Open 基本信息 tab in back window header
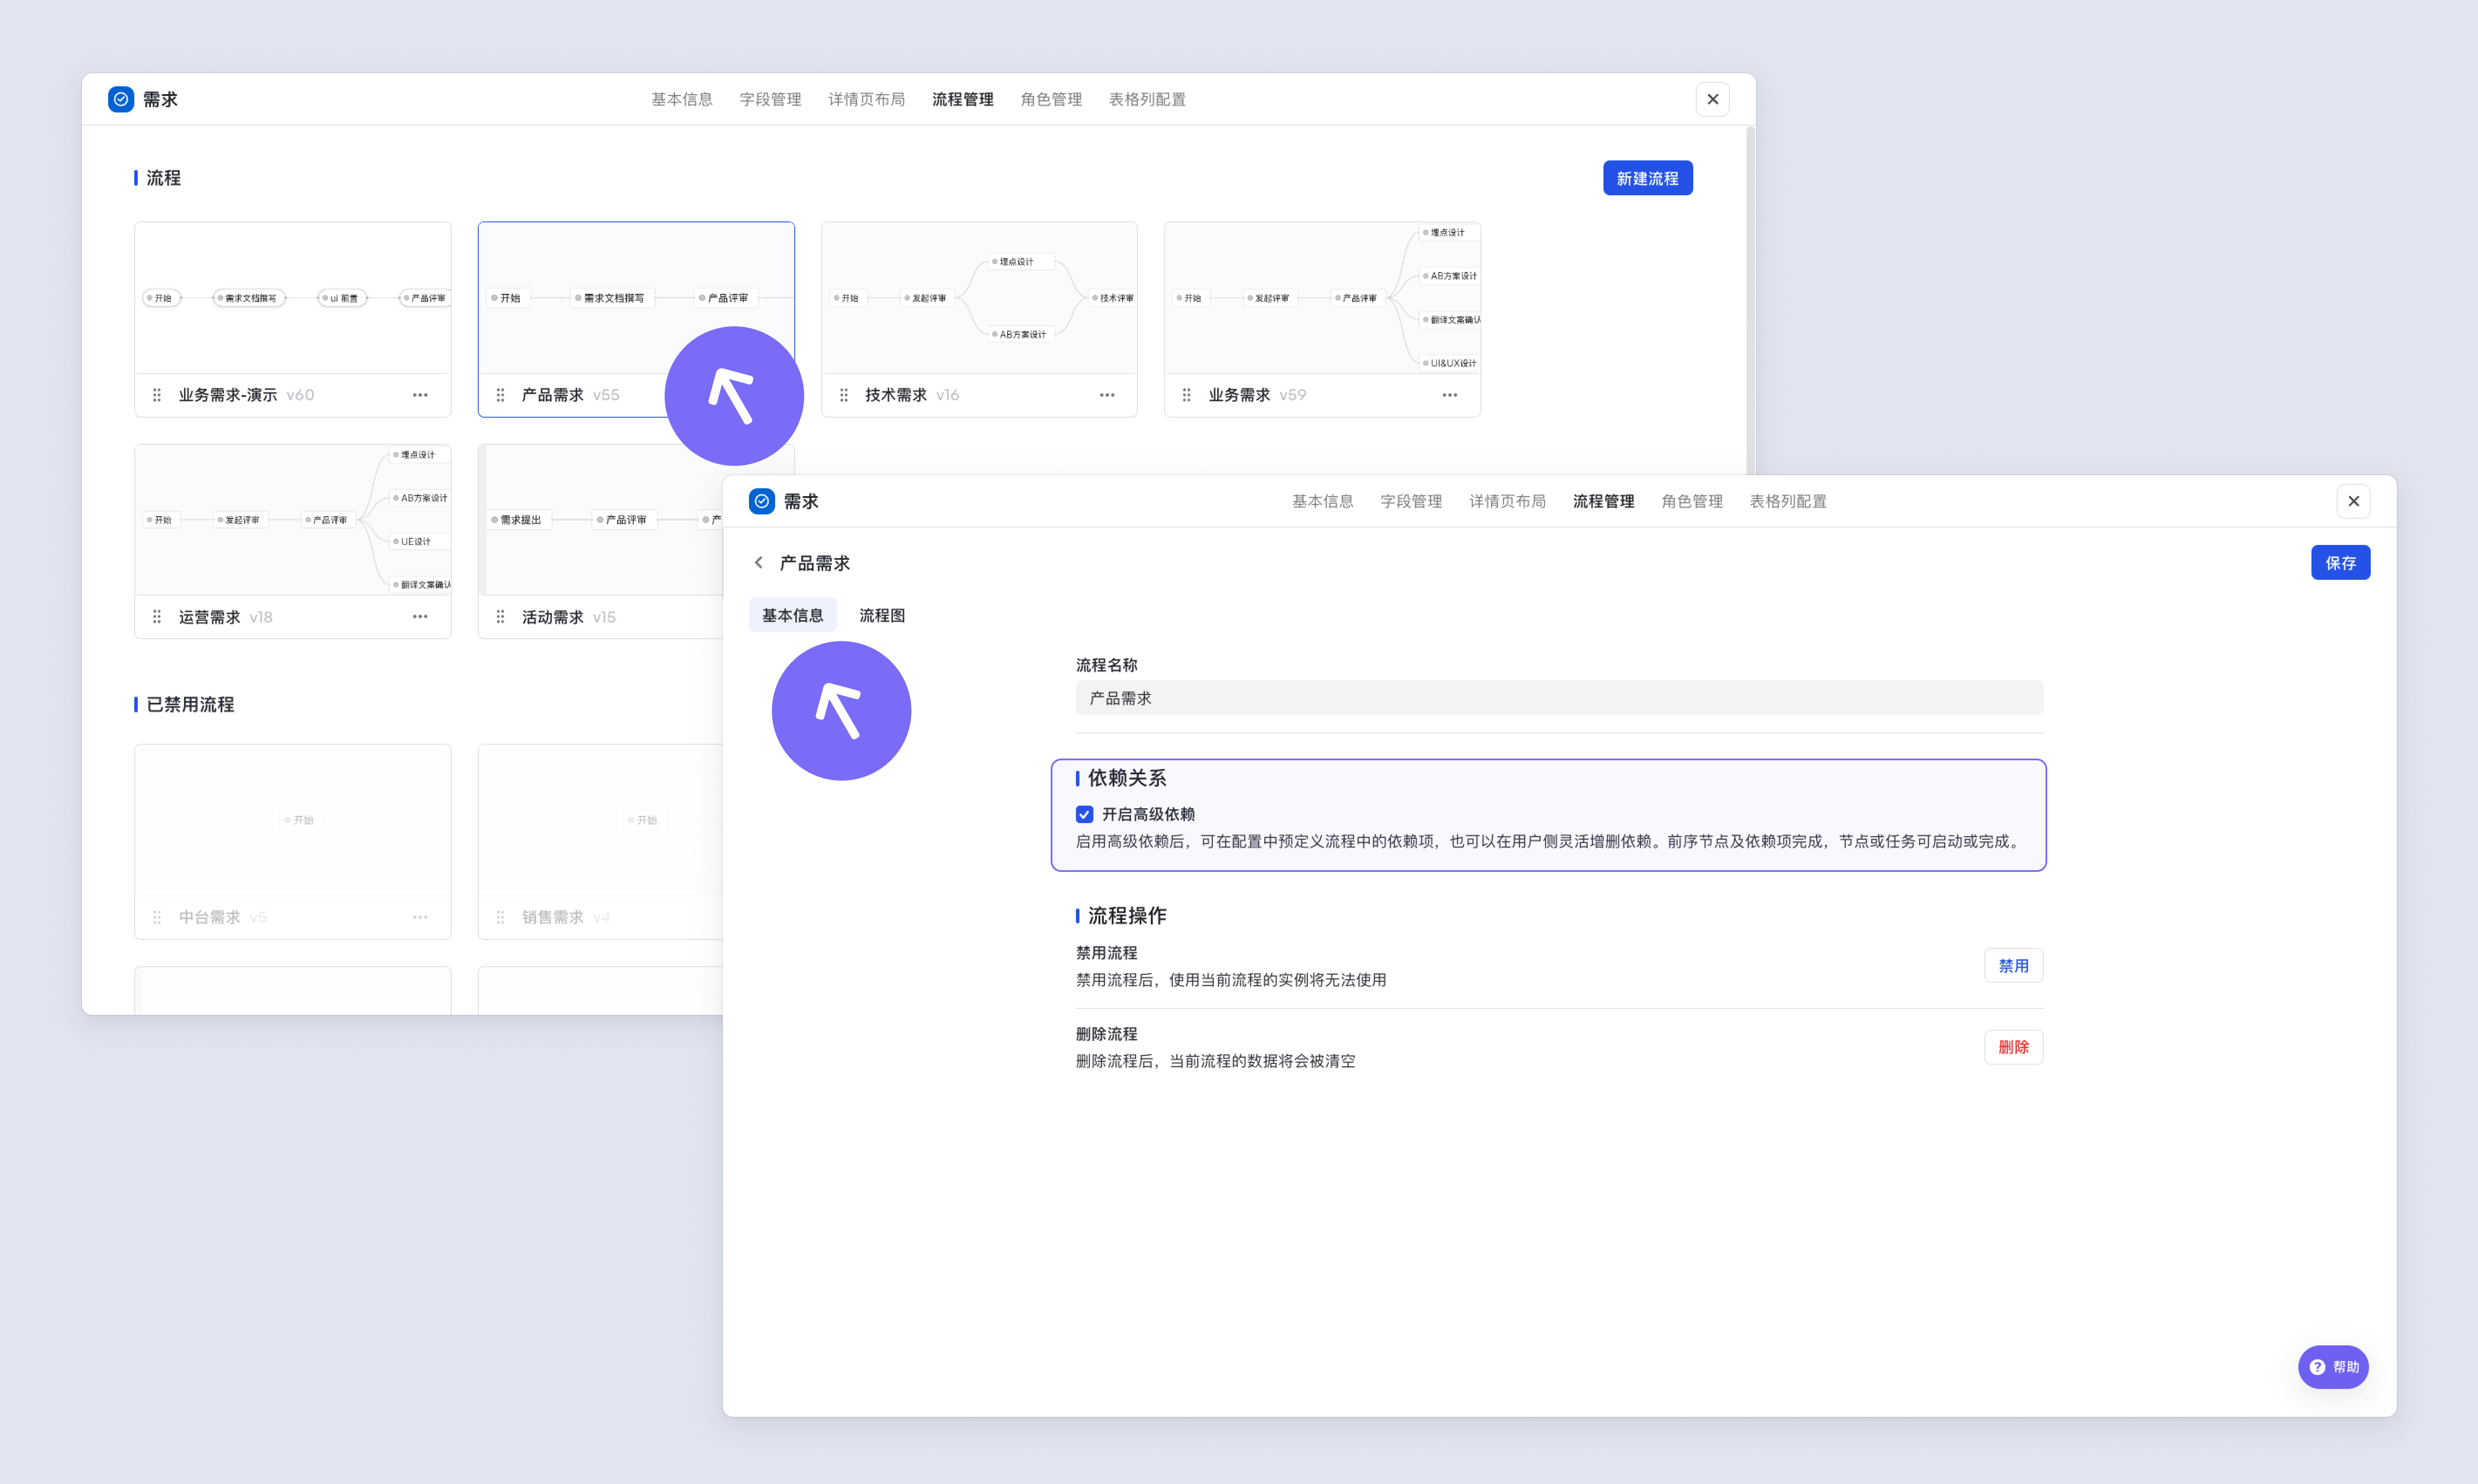Screen dimensions: 2478x1484 click(682, 99)
